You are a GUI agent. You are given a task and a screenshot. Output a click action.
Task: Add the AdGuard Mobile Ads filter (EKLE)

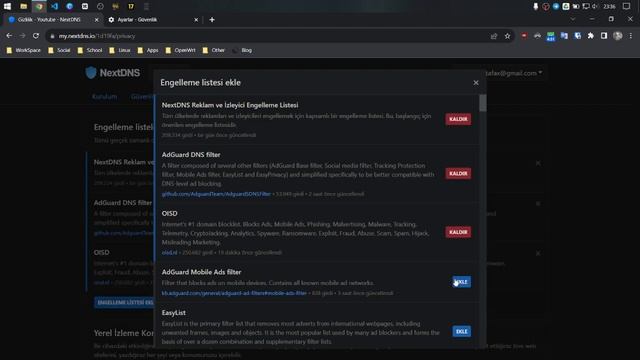click(x=462, y=282)
